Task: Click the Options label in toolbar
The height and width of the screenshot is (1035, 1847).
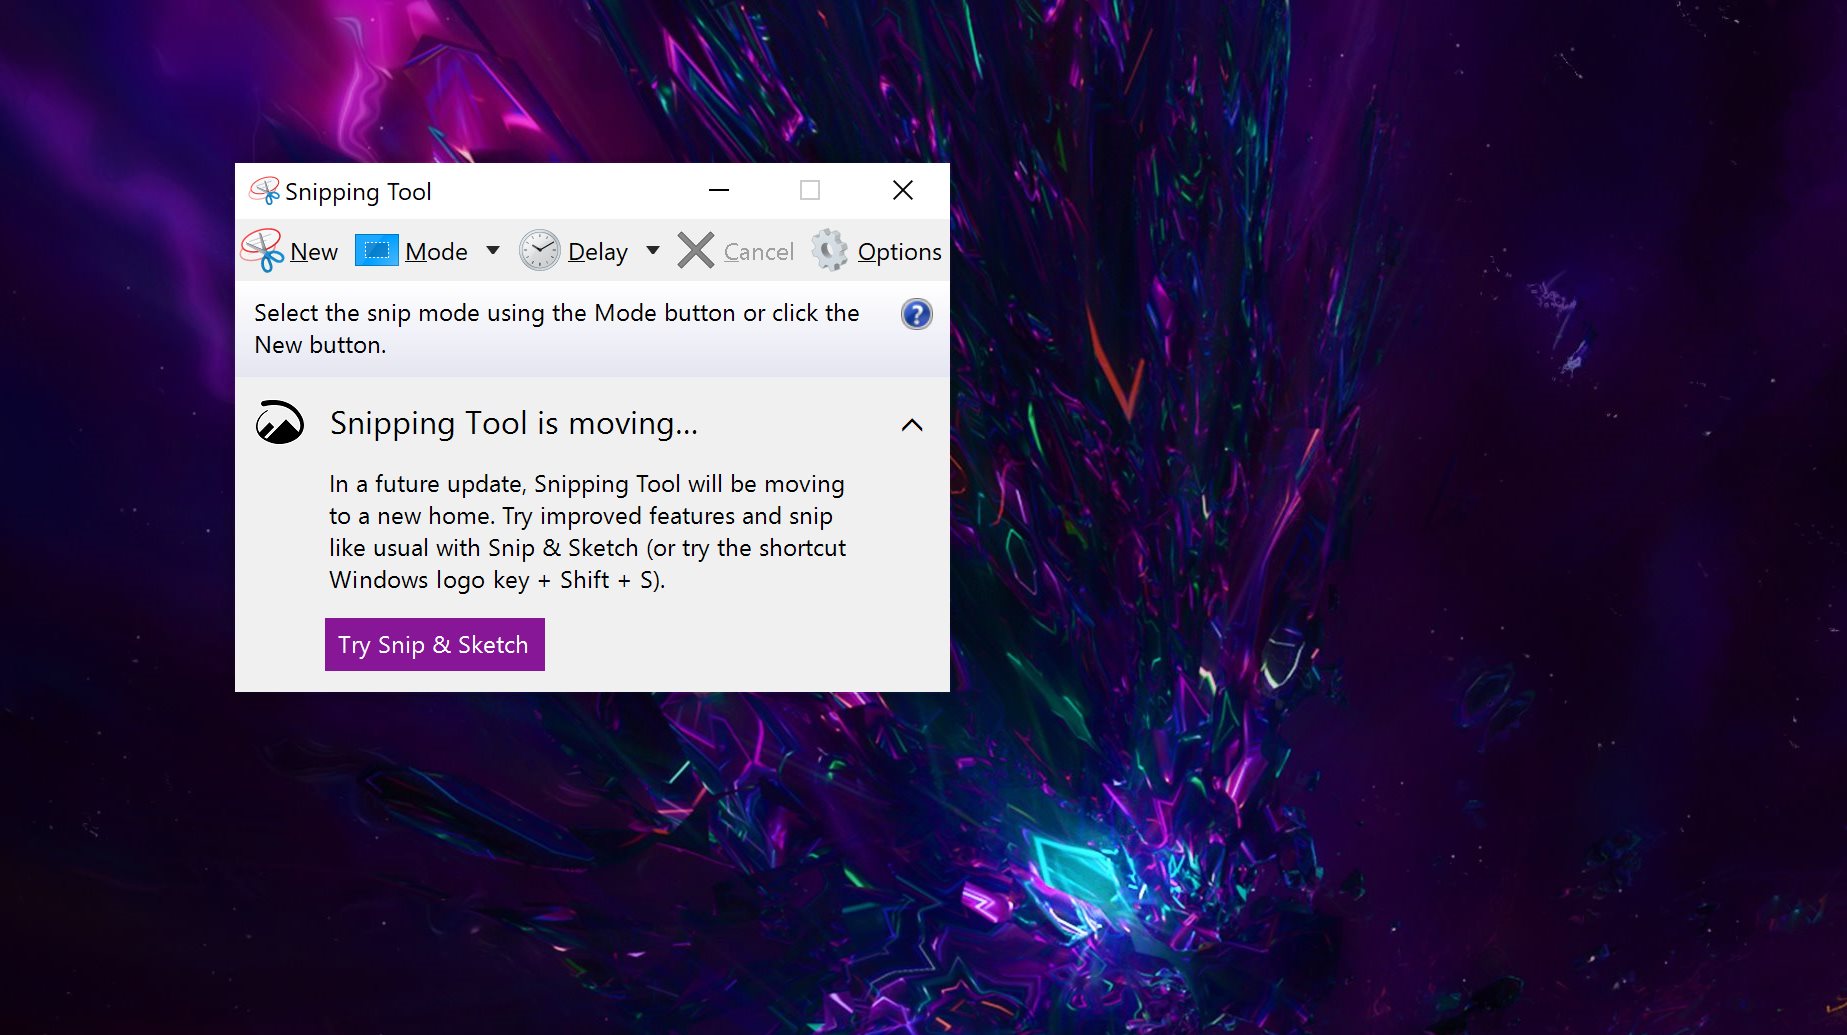Action: point(899,252)
